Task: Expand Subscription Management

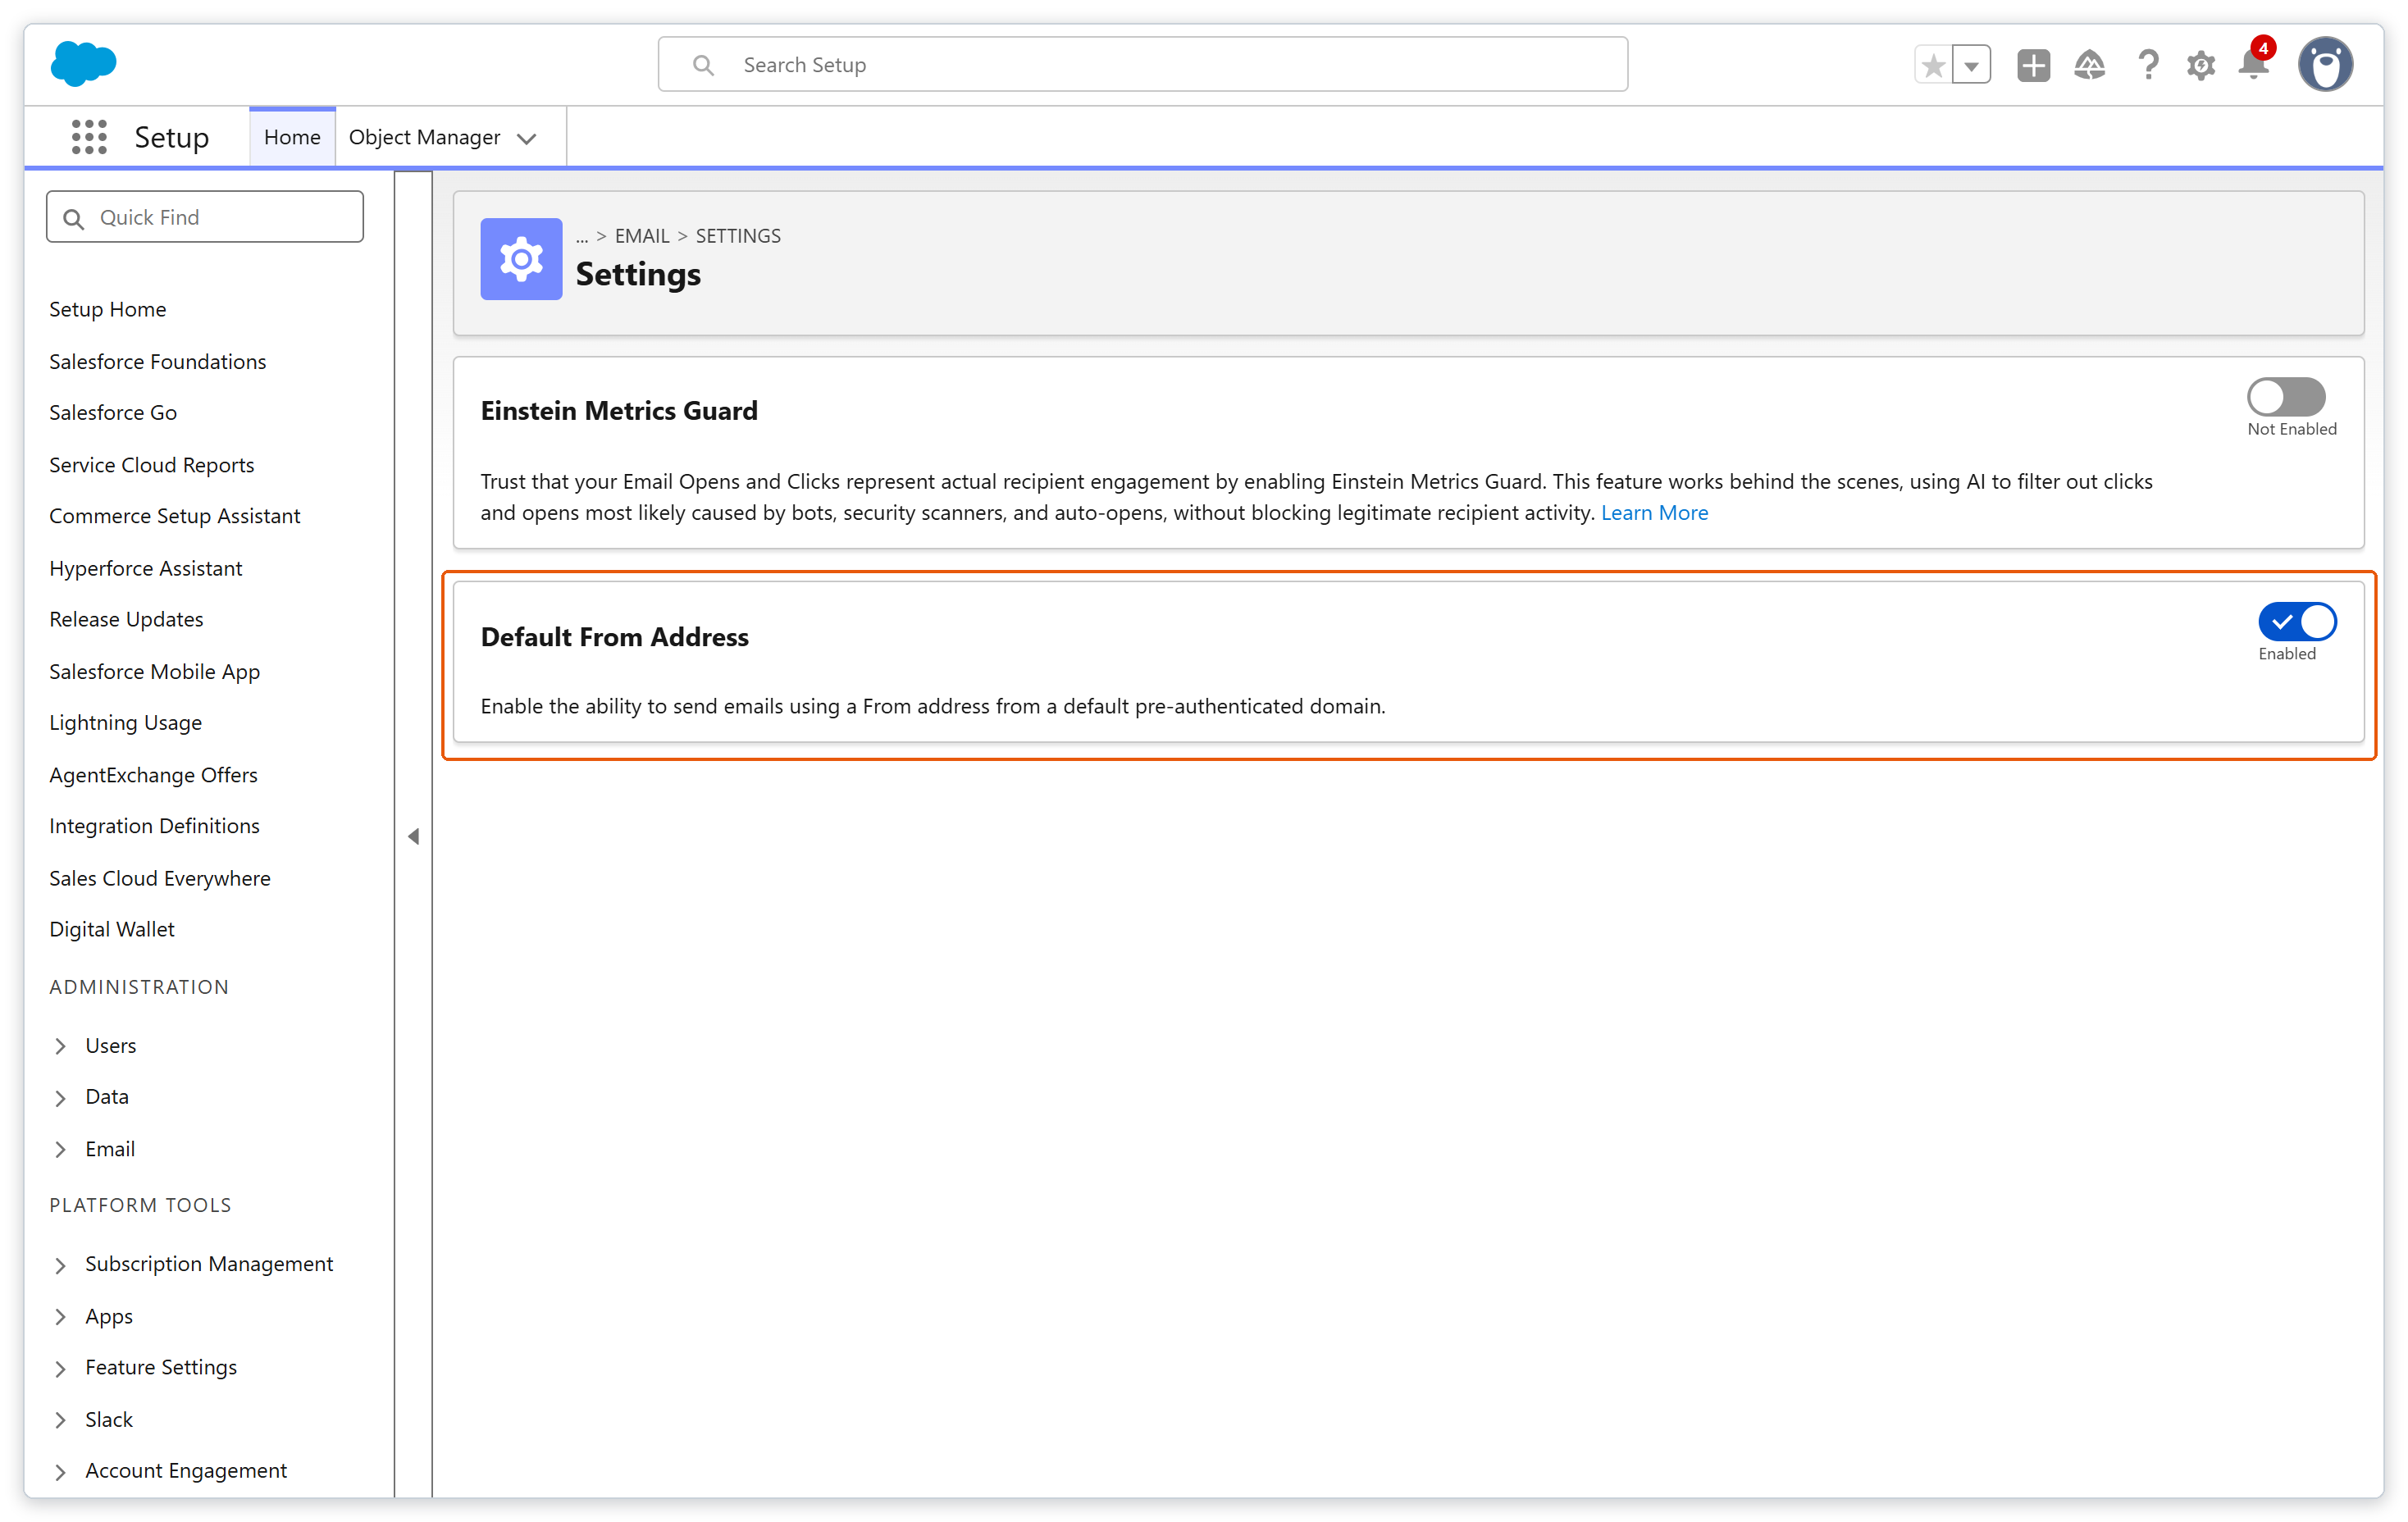Action: tap(60, 1265)
